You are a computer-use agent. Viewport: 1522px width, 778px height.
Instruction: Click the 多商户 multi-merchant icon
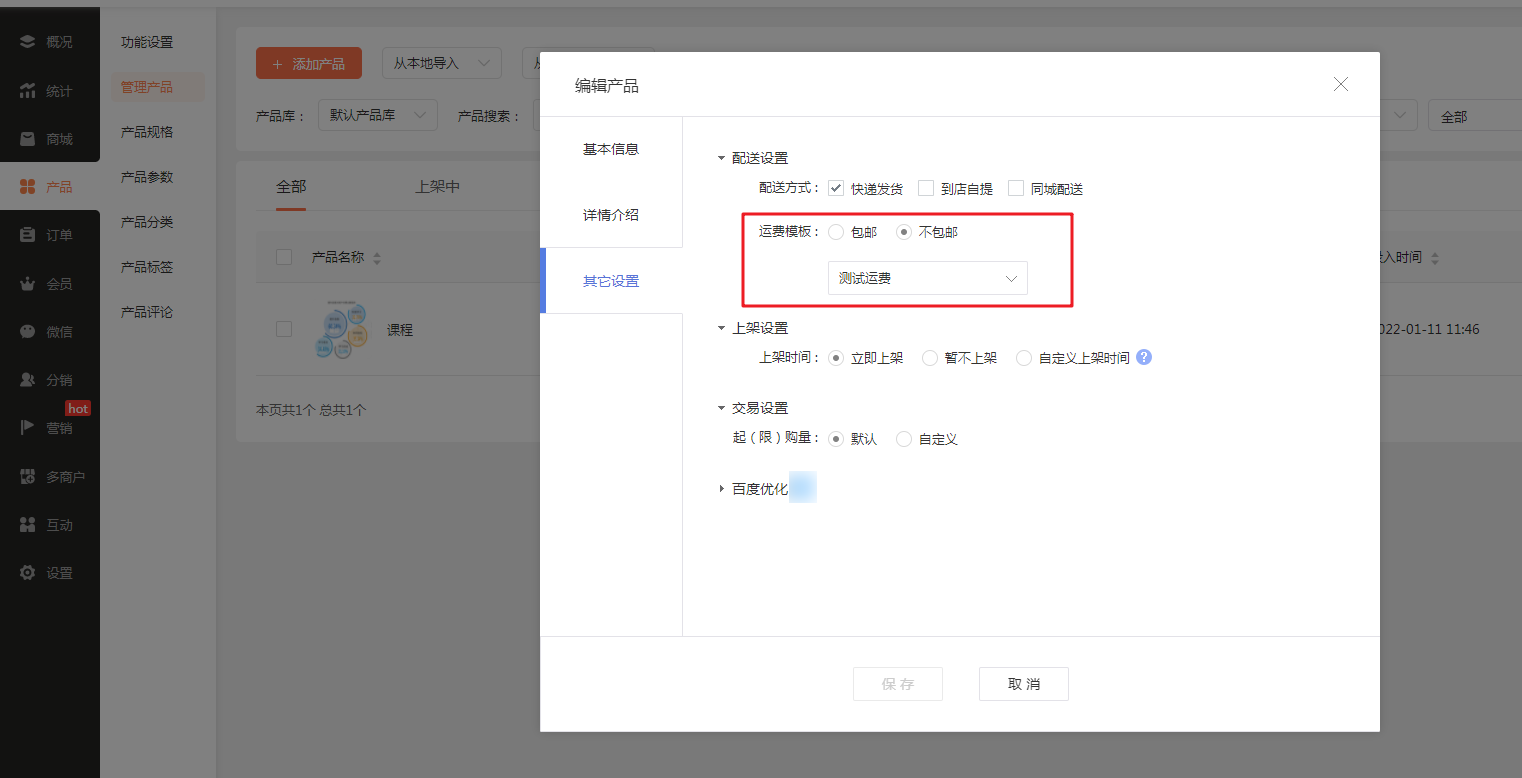pos(27,477)
